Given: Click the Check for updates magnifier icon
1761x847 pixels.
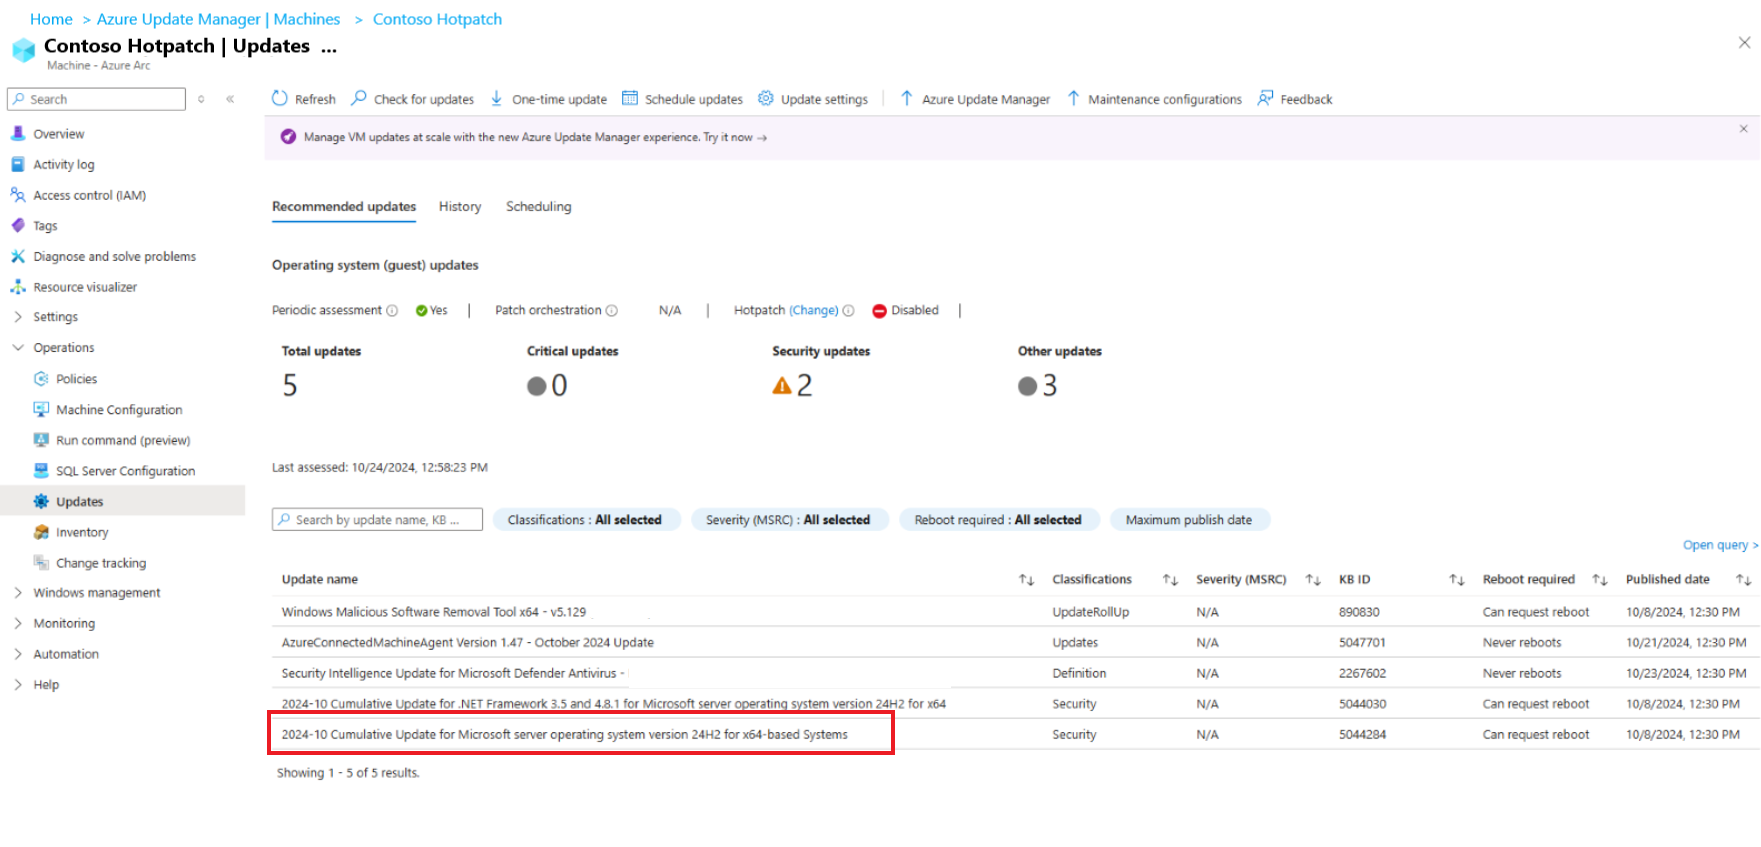Looking at the screenshot, I should pyautogui.click(x=358, y=98).
